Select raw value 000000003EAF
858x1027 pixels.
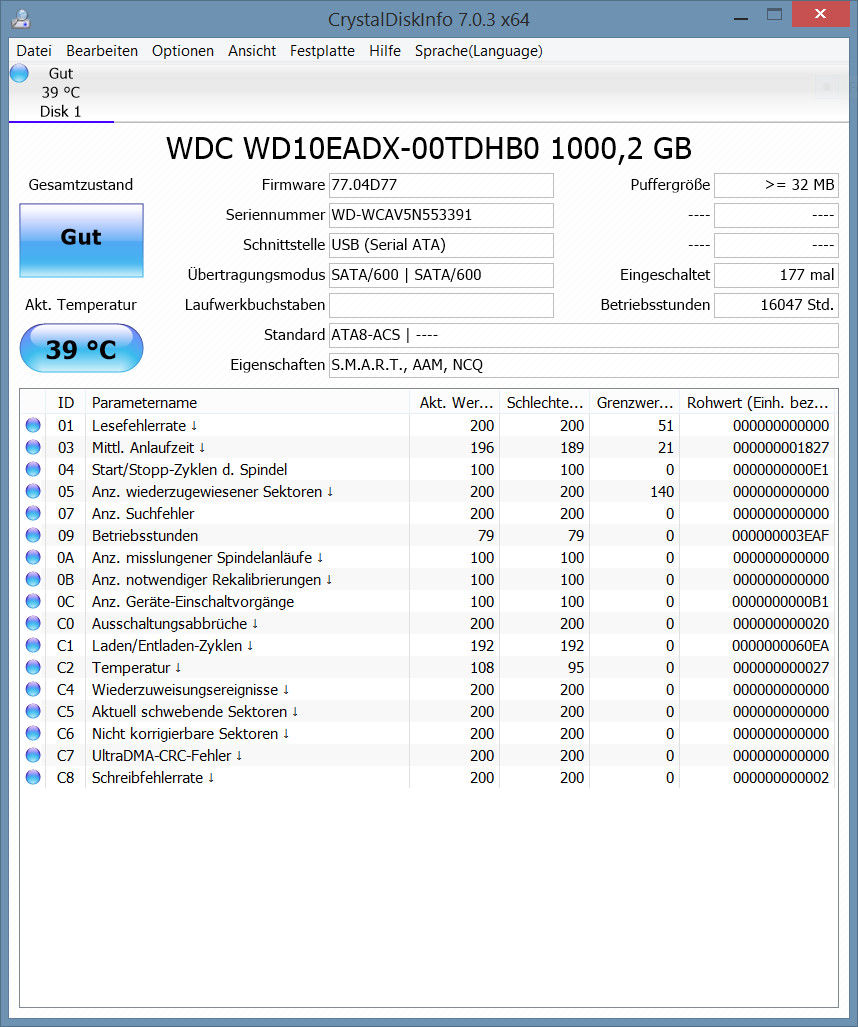(781, 536)
